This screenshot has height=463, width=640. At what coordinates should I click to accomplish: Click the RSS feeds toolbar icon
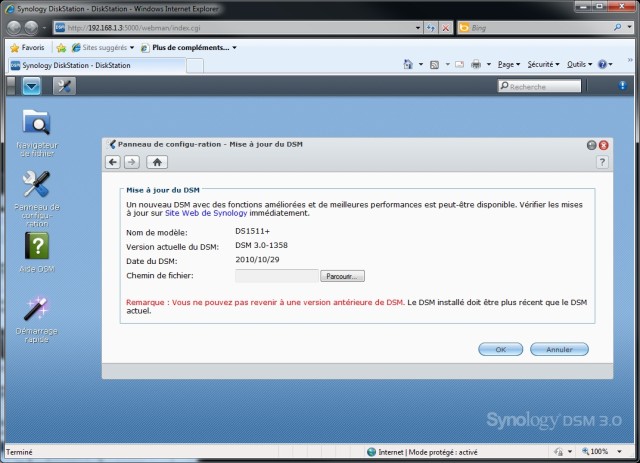click(x=434, y=65)
